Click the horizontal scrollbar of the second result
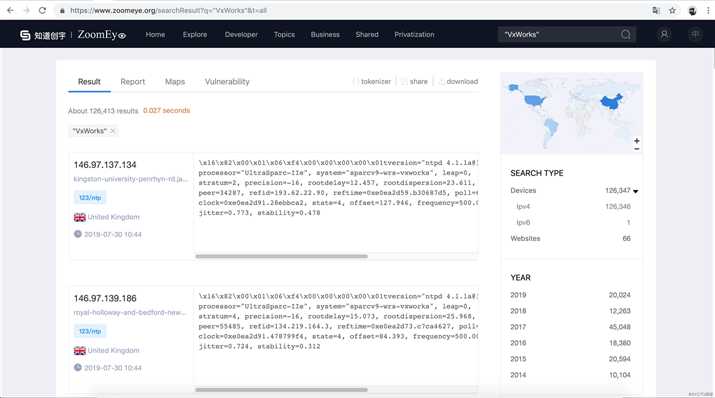 coord(281,390)
